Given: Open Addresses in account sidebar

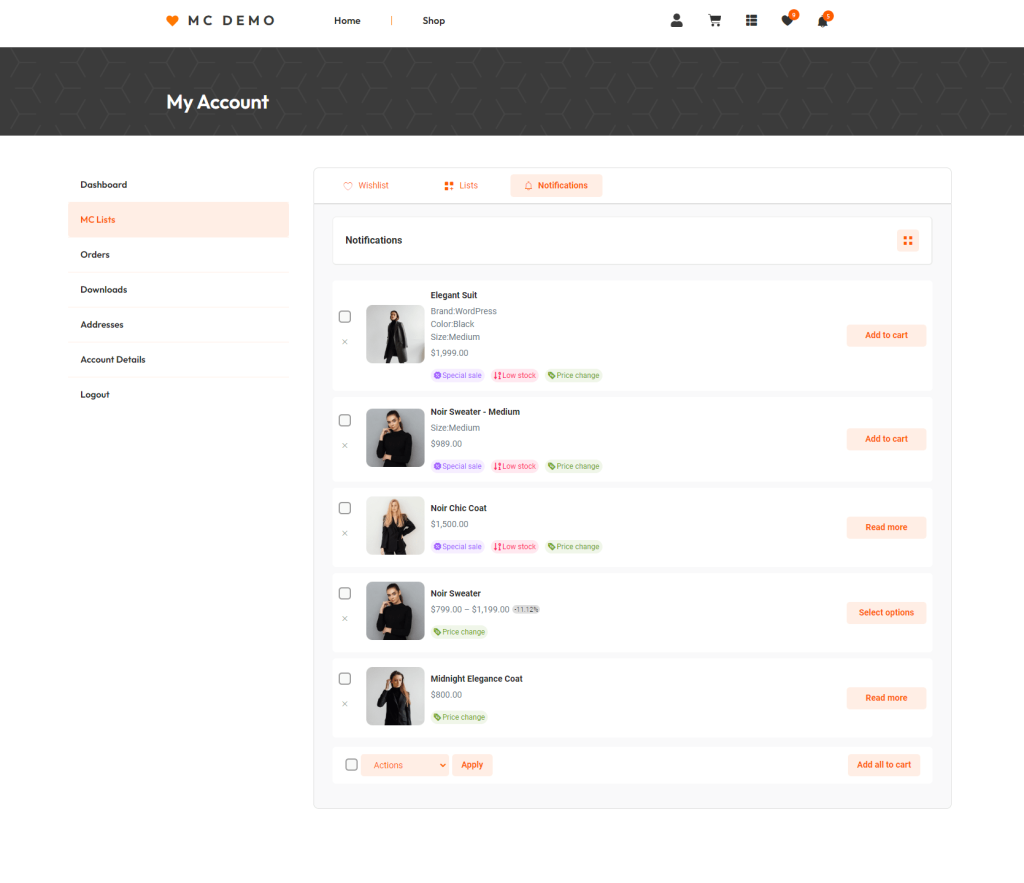Looking at the screenshot, I should click(x=178, y=325).
